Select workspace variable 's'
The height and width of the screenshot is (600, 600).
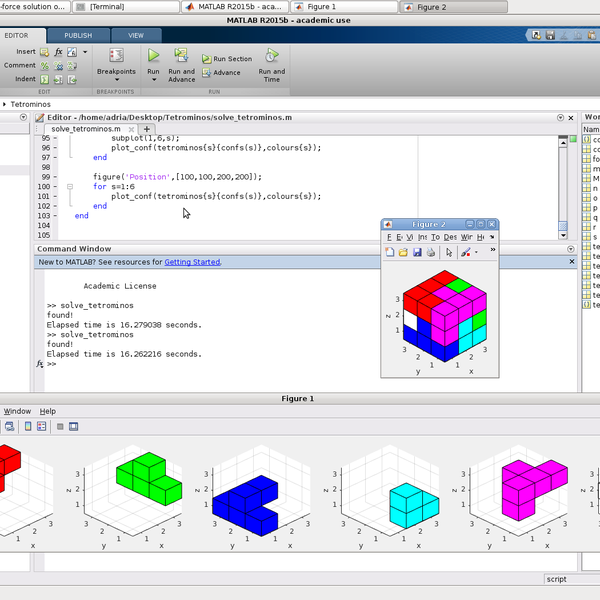click(591, 236)
